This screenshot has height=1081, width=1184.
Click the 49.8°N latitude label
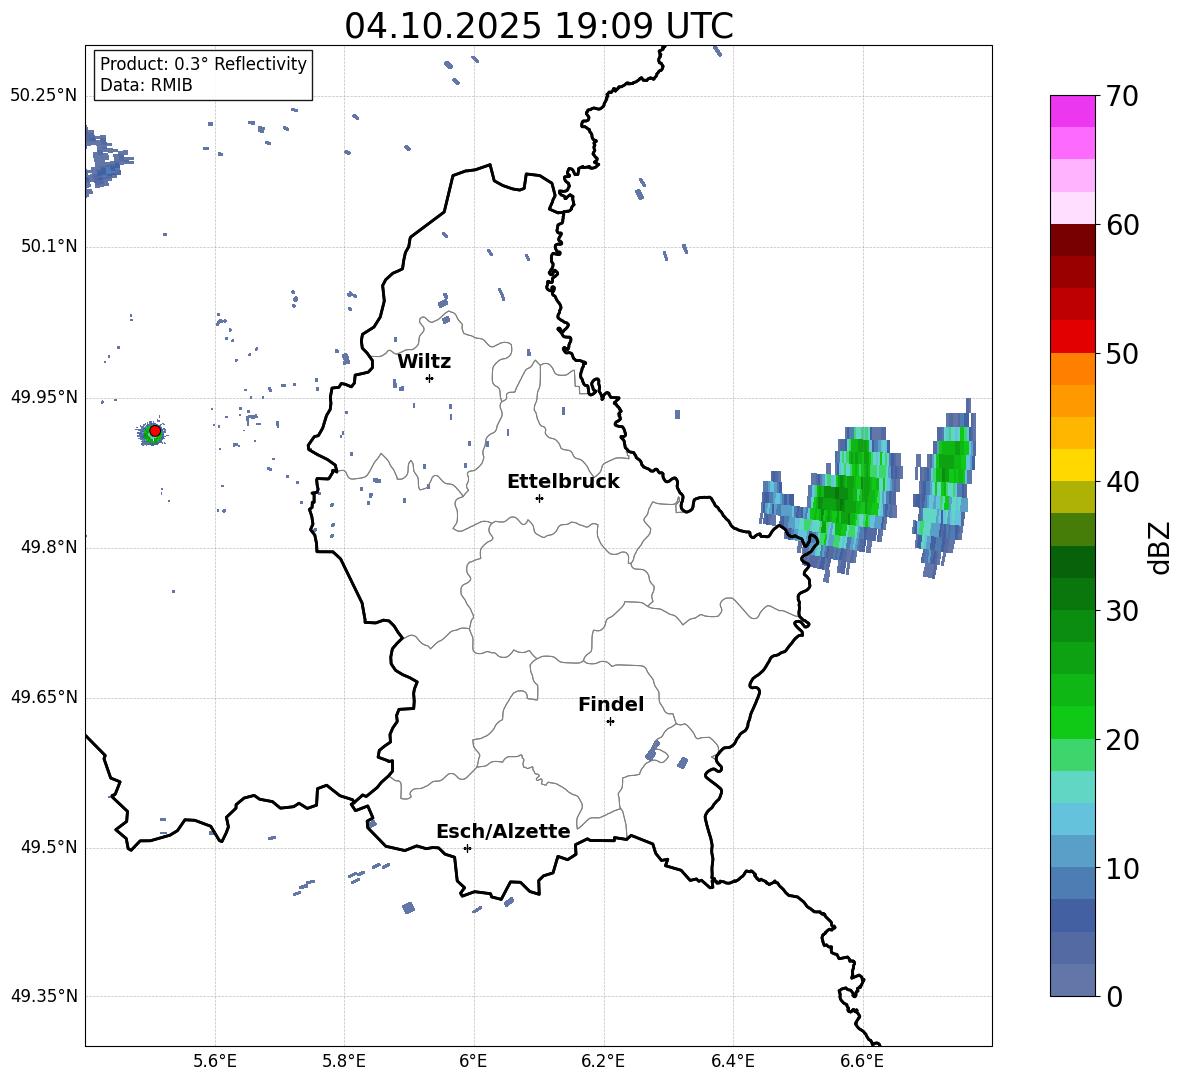pyautogui.click(x=49, y=547)
